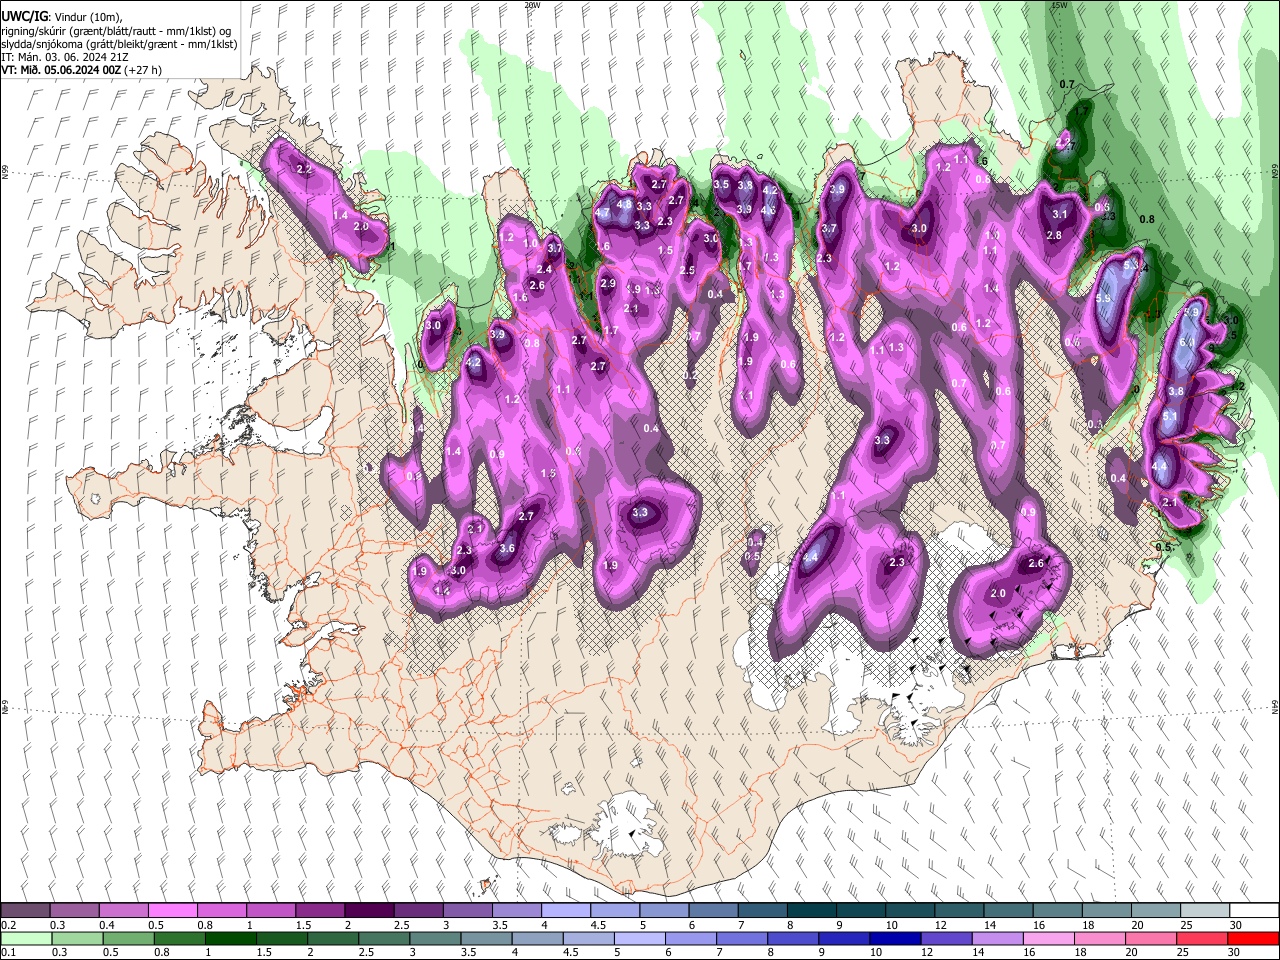Pick the lavender snow swatch between 4 and 4.5
Image resolution: width=1280 pixels, height=960 pixels.
565,911
